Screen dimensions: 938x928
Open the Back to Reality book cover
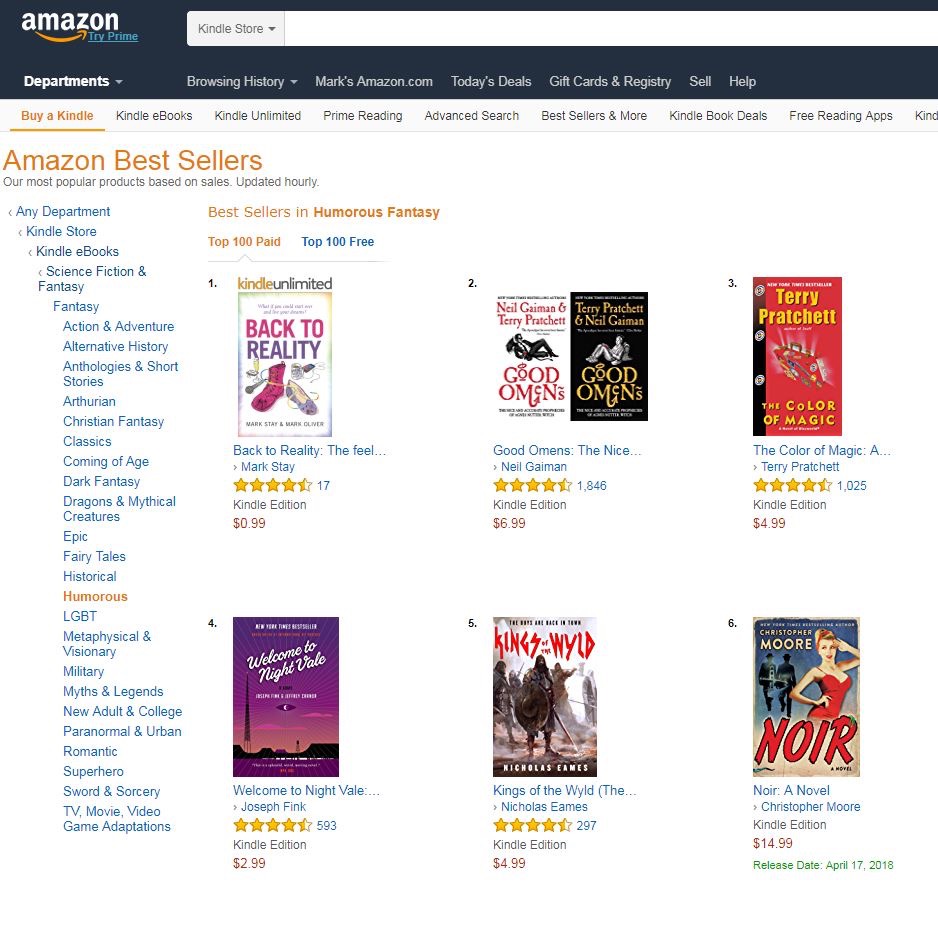click(x=285, y=357)
